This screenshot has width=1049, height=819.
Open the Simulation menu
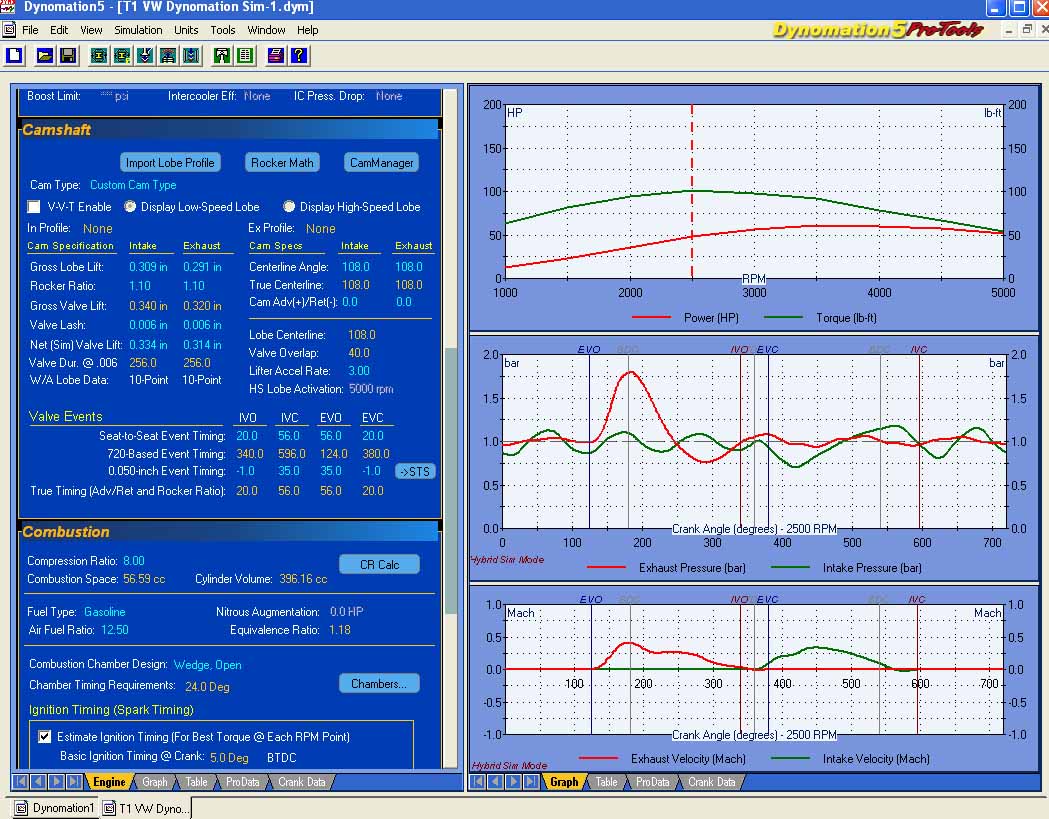pyautogui.click(x=138, y=30)
